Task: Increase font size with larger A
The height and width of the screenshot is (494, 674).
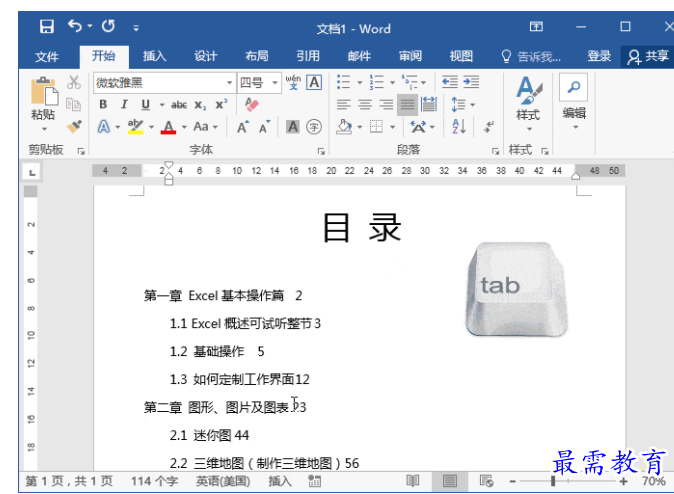Action: click(242, 127)
